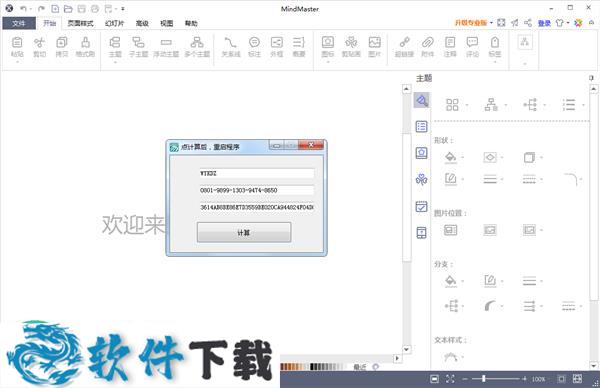Click the 粘贴 paste icon in ribbon

17,47
